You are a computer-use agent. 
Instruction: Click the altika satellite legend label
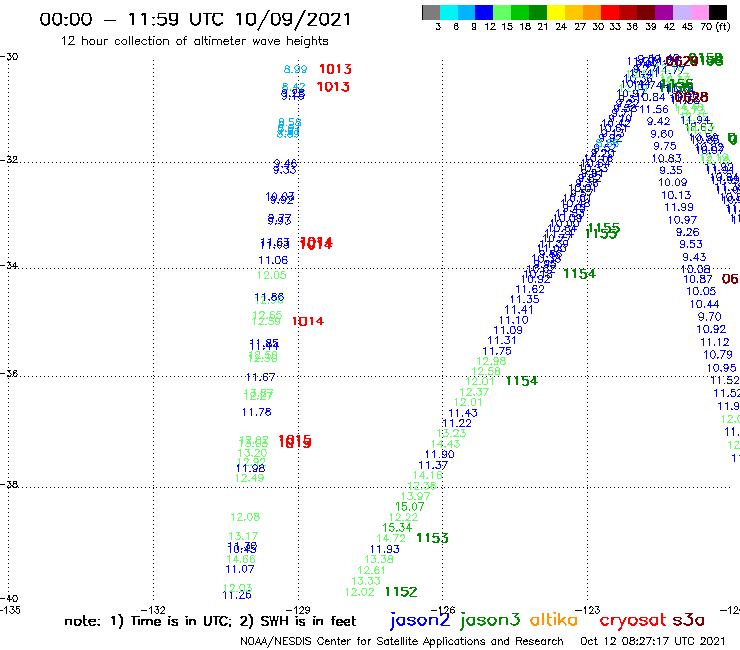coord(553,620)
